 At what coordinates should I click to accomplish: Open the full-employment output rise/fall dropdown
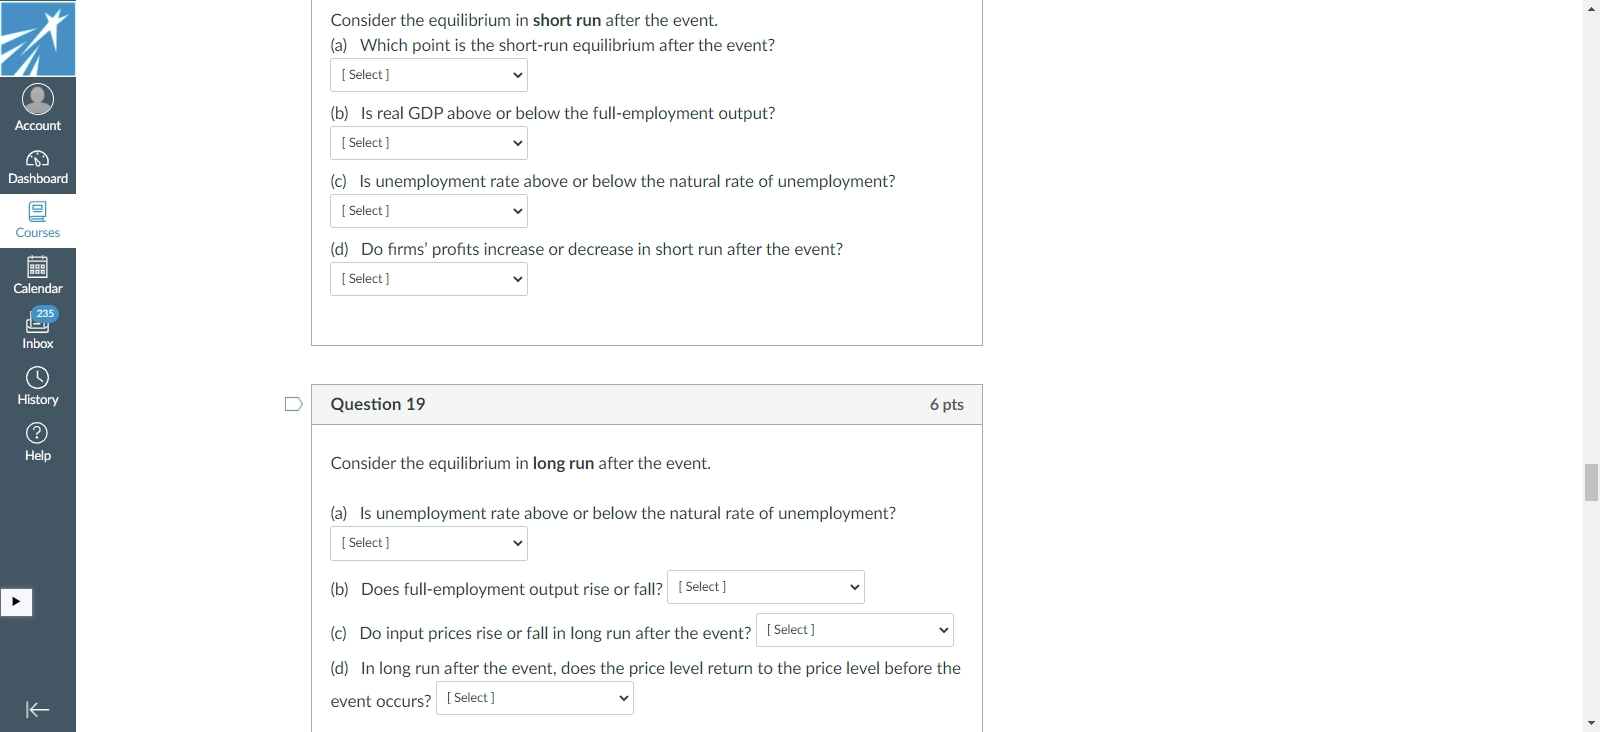click(x=765, y=587)
